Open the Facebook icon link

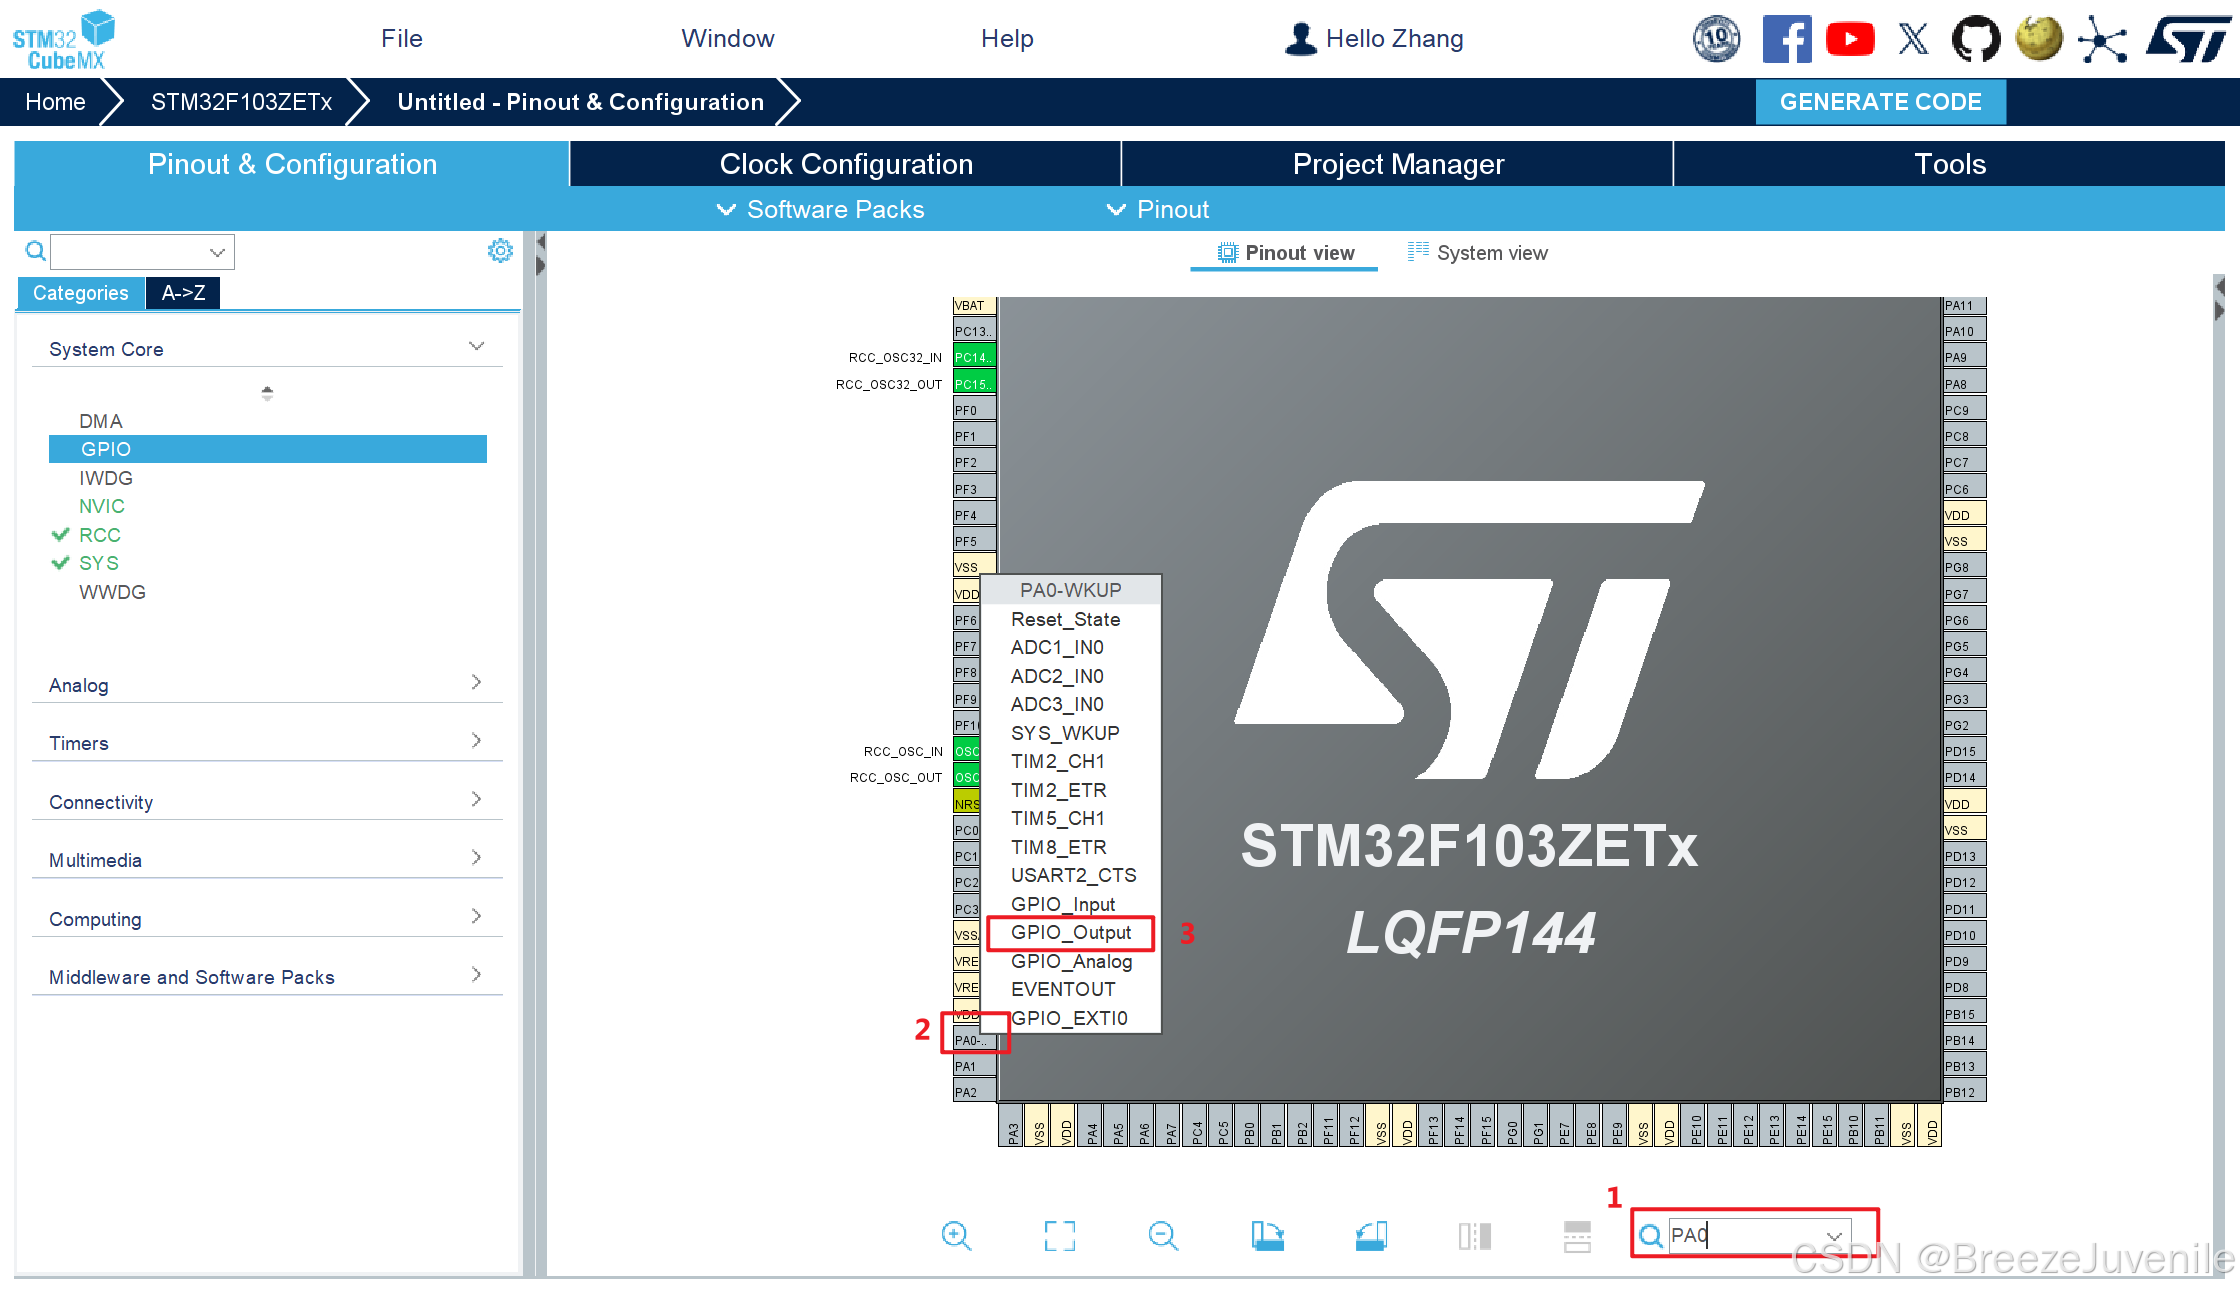point(1786,39)
